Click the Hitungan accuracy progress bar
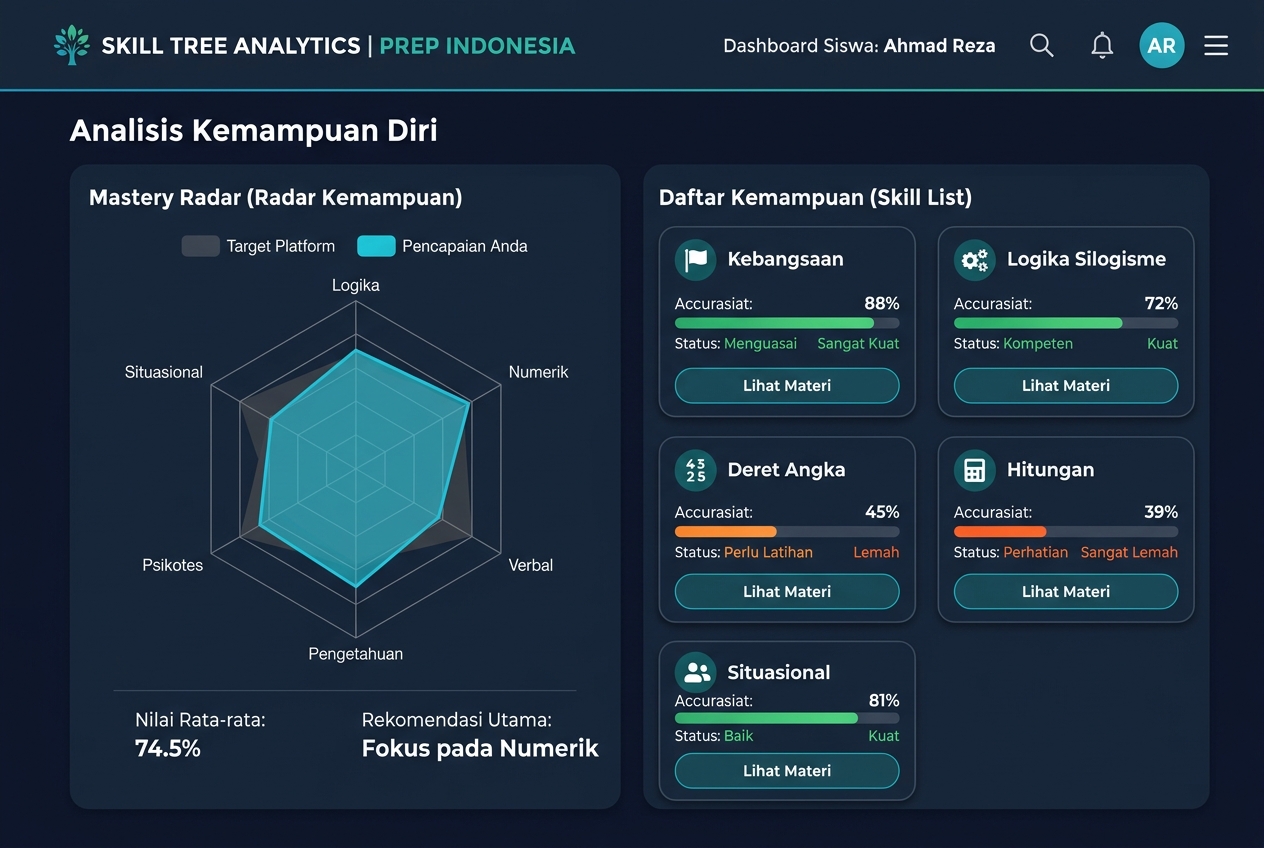 coord(1066,532)
